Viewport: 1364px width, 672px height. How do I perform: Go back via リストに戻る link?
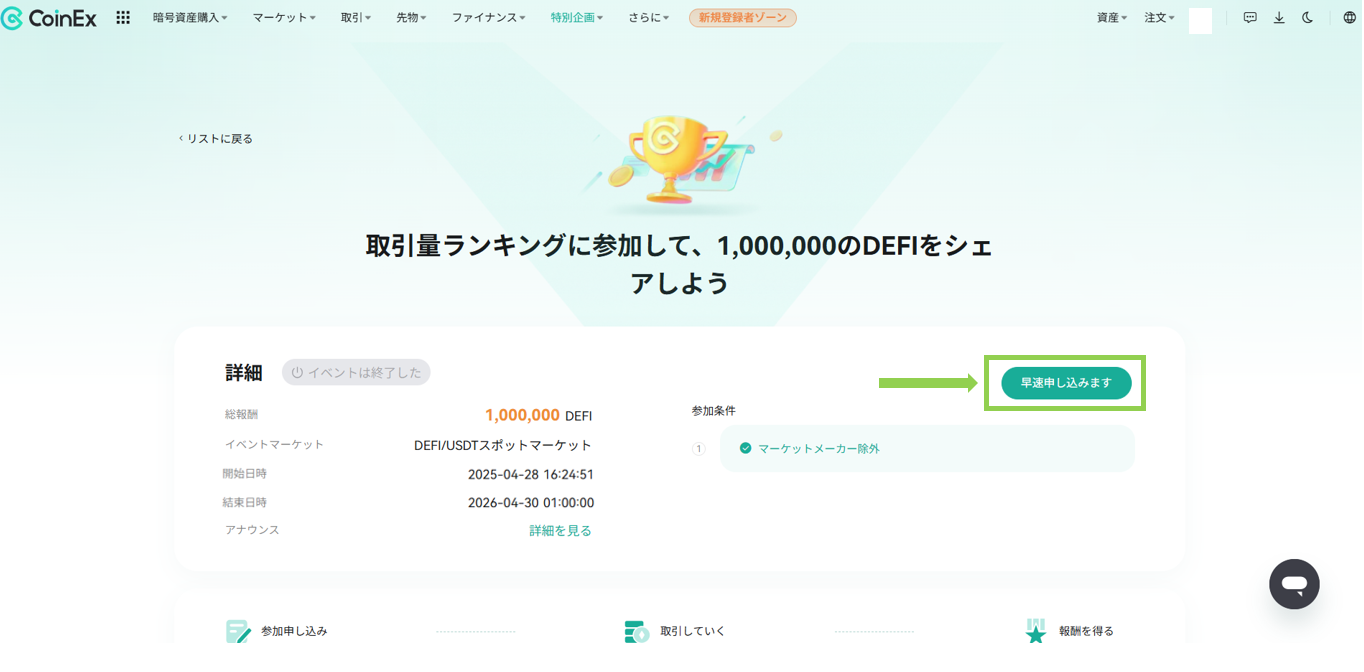click(216, 139)
